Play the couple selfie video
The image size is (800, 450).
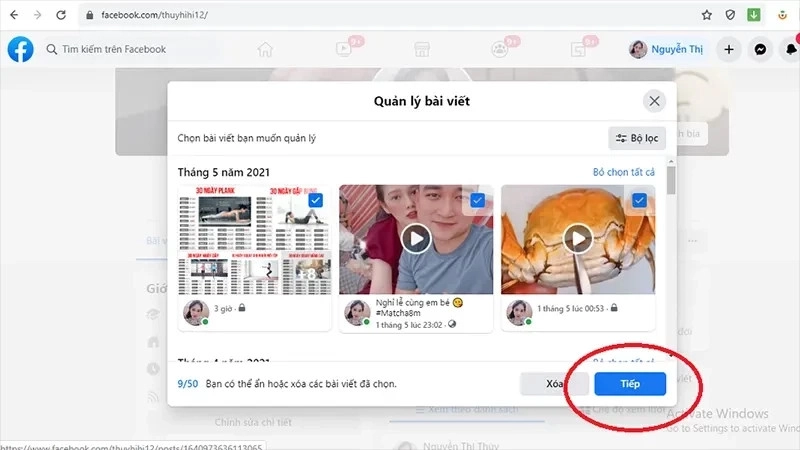(x=416, y=238)
